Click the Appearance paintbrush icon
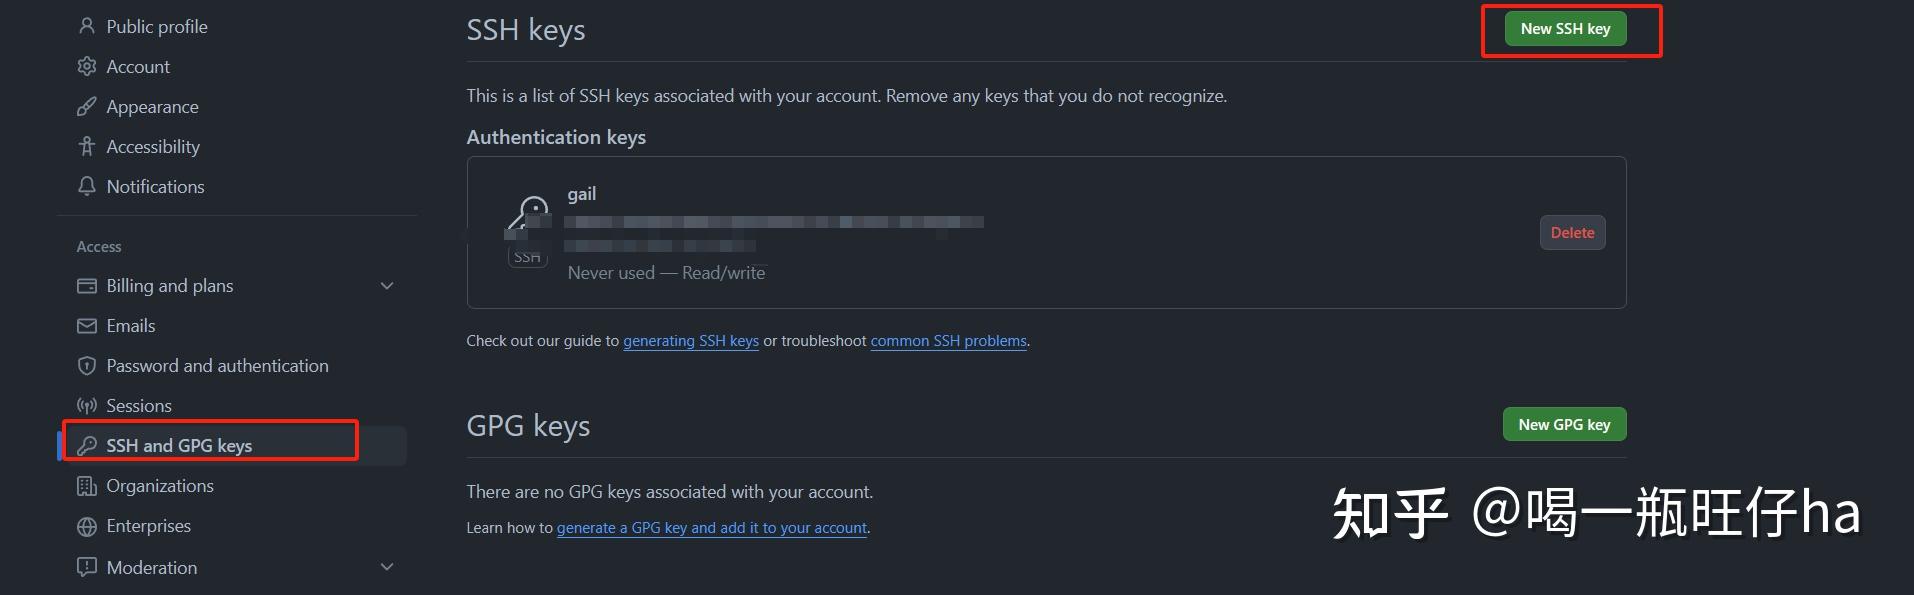 point(87,106)
